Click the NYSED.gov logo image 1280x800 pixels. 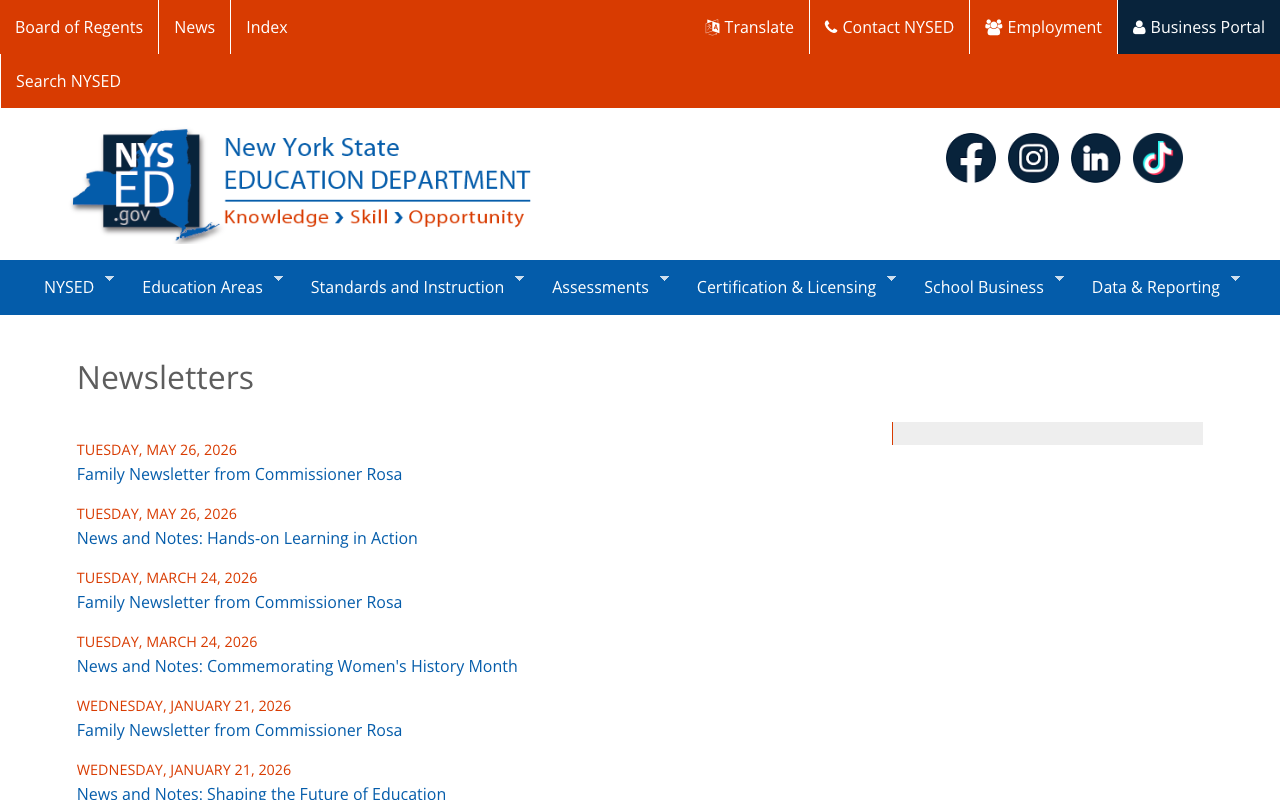coord(146,186)
